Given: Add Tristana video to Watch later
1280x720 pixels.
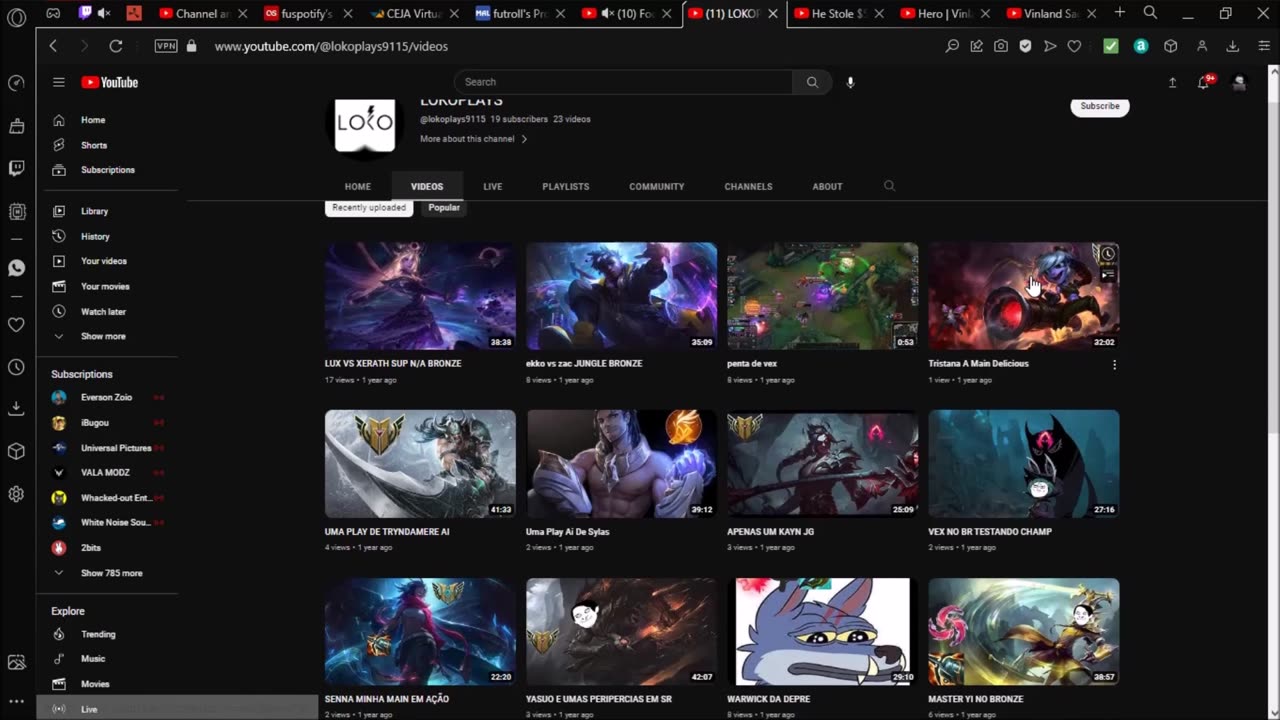Looking at the screenshot, I should point(1107,255).
